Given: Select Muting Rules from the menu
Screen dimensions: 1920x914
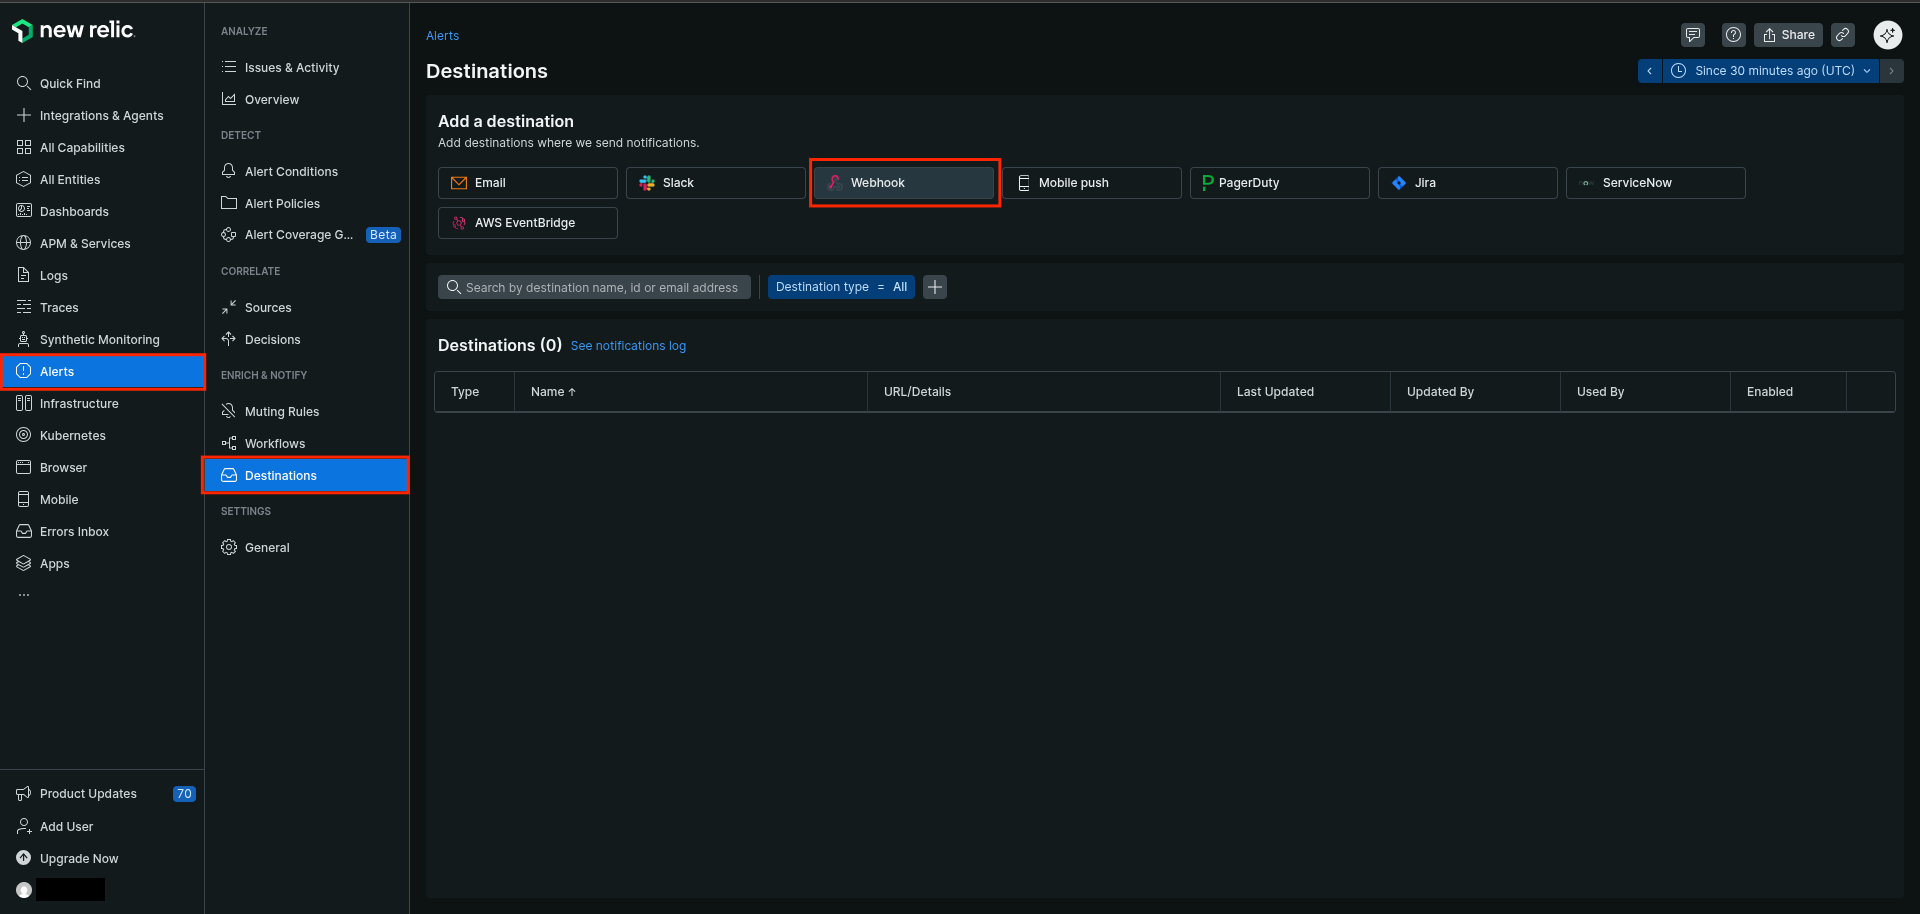Looking at the screenshot, I should click(x=281, y=412).
